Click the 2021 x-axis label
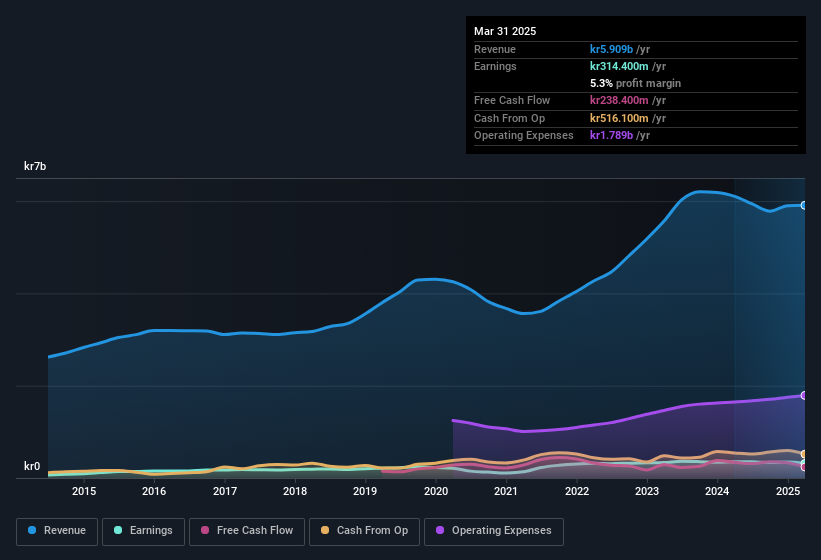Screen dimensions: 821x560 point(506,491)
